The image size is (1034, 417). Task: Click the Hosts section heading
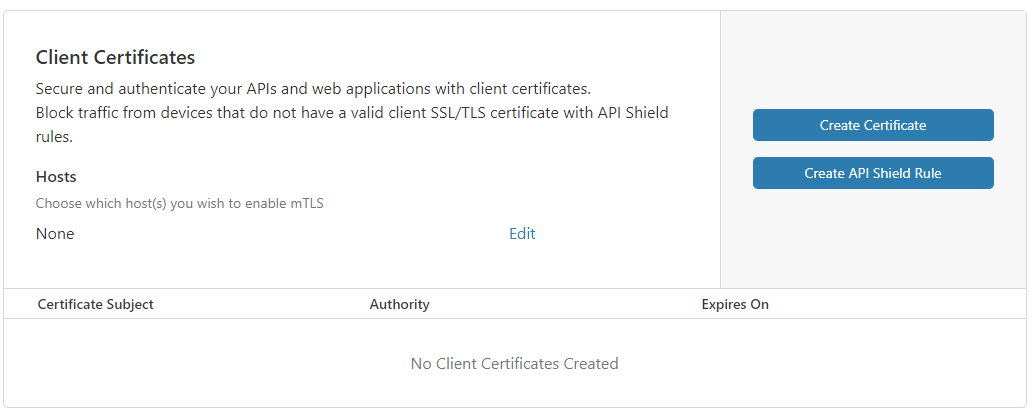(x=56, y=177)
